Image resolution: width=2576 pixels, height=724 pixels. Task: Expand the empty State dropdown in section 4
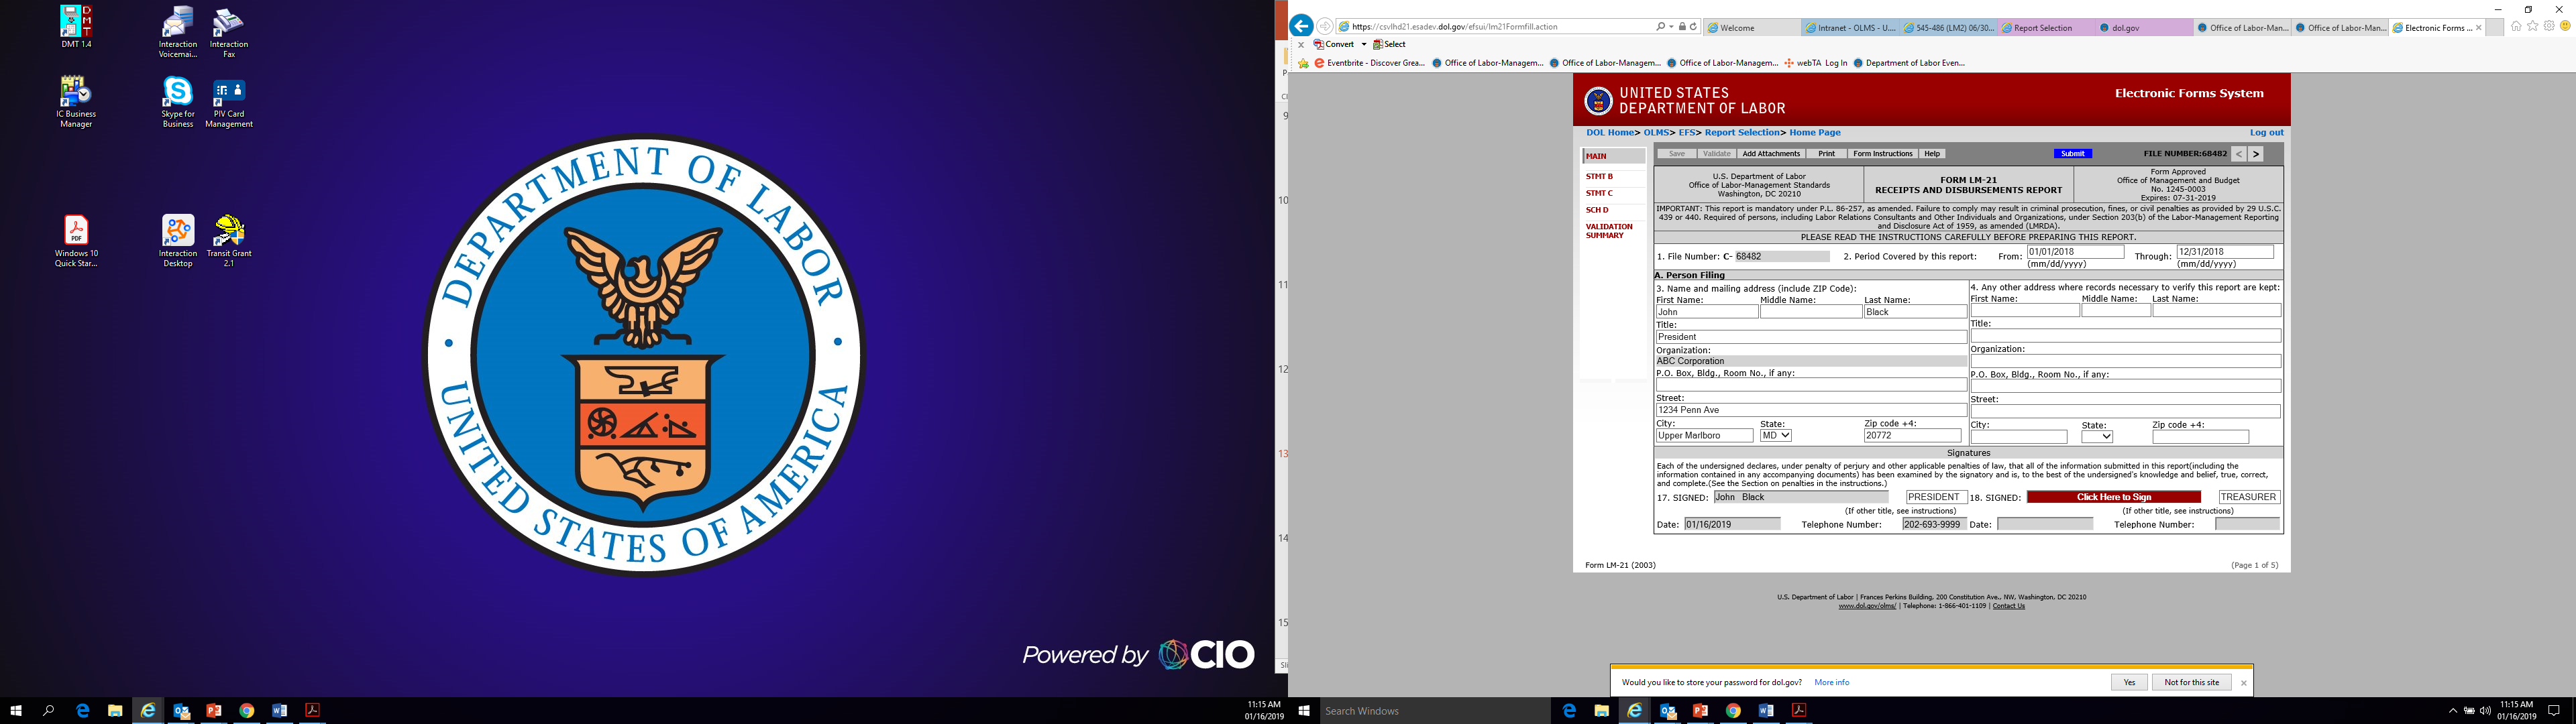[x=2097, y=437]
